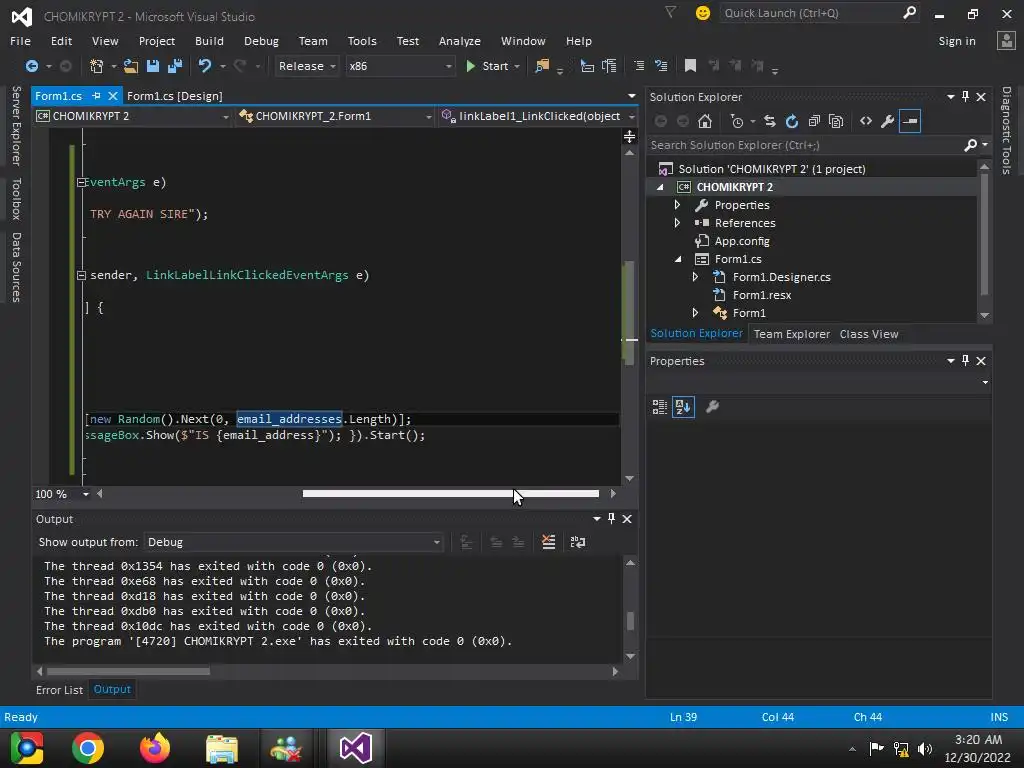This screenshot has height=768, width=1024.
Task: Click the Uncomment selected lines icon
Action: [x=661, y=66]
